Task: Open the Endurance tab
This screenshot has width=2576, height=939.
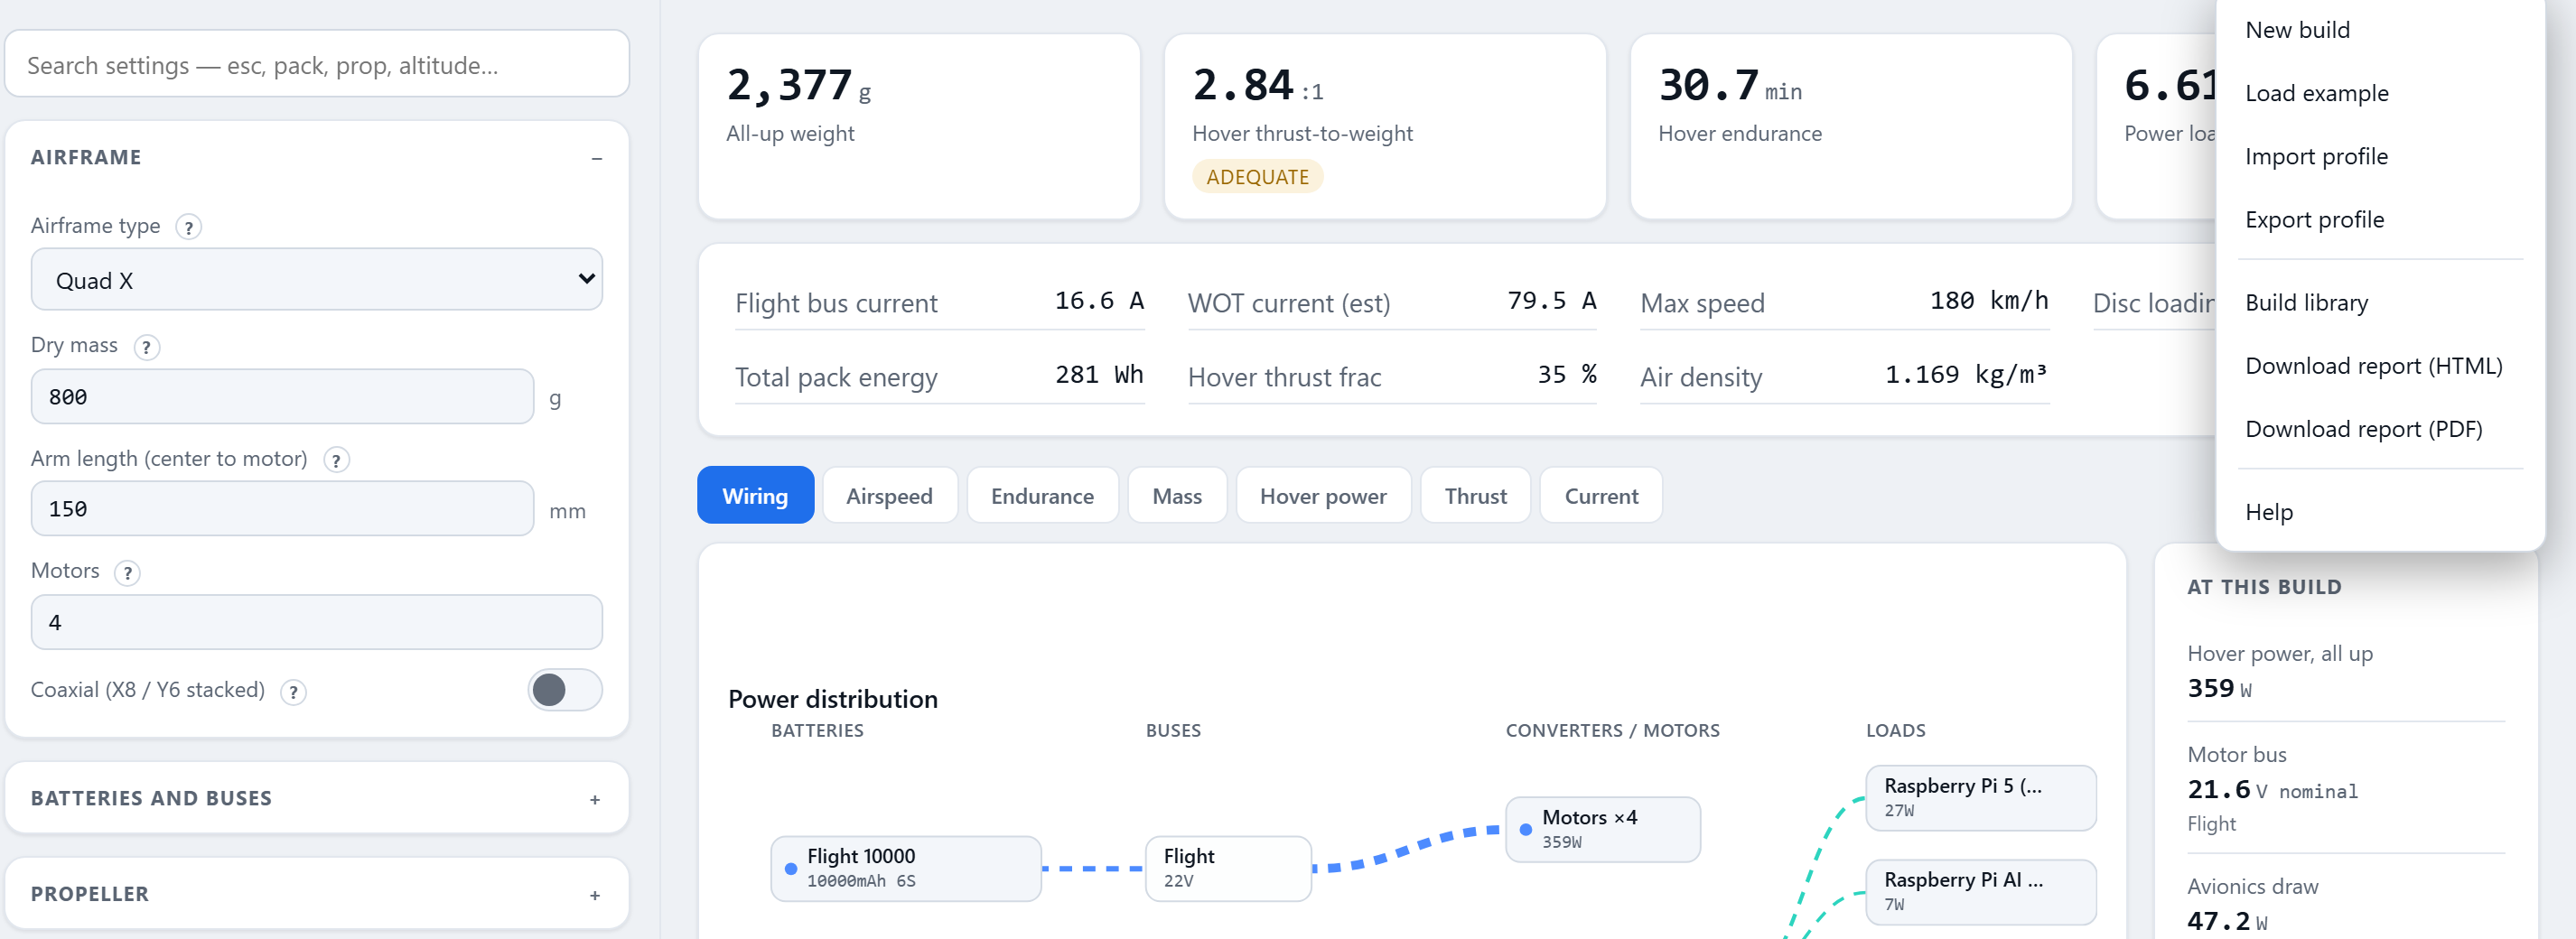Action: point(1042,495)
